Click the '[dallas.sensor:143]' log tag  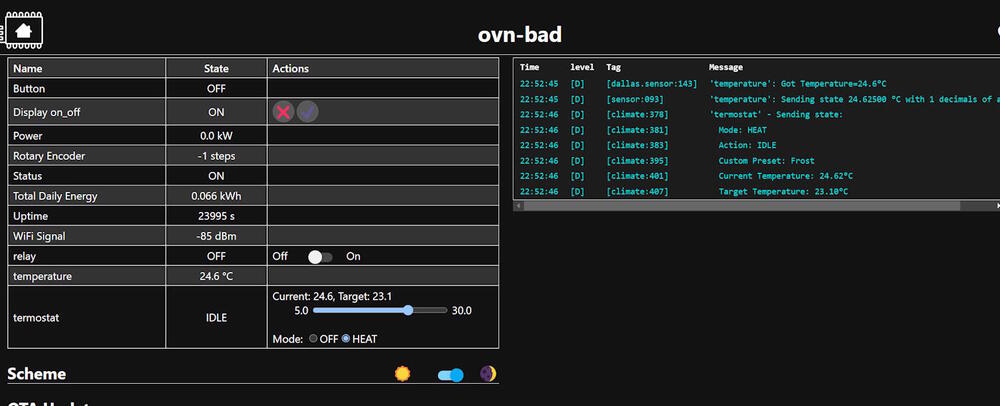[x=651, y=83]
